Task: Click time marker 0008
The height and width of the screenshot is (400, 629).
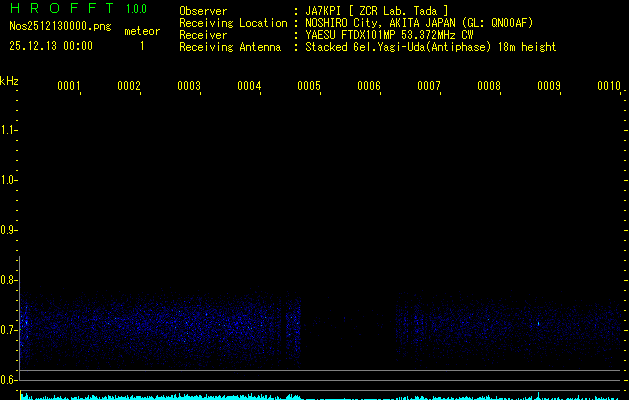Action: tap(489, 86)
